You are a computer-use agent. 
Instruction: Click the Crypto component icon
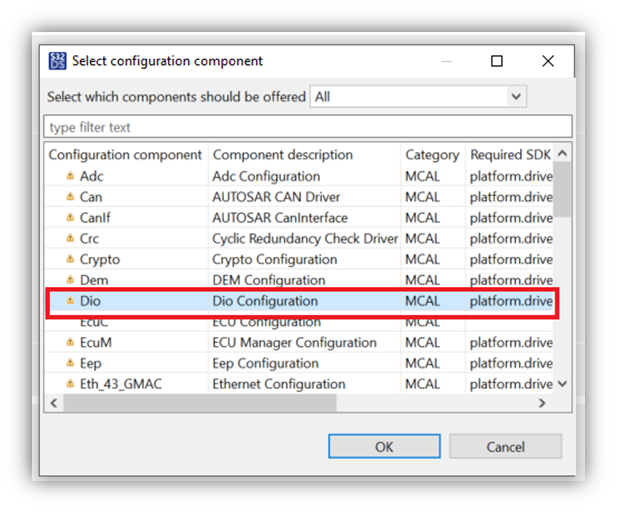70,260
